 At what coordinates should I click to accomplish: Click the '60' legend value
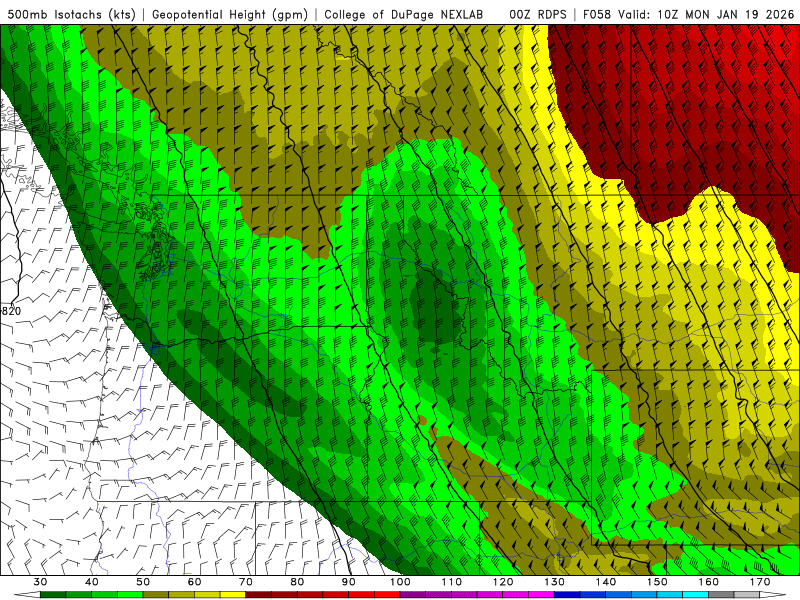pyautogui.click(x=194, y=582)
